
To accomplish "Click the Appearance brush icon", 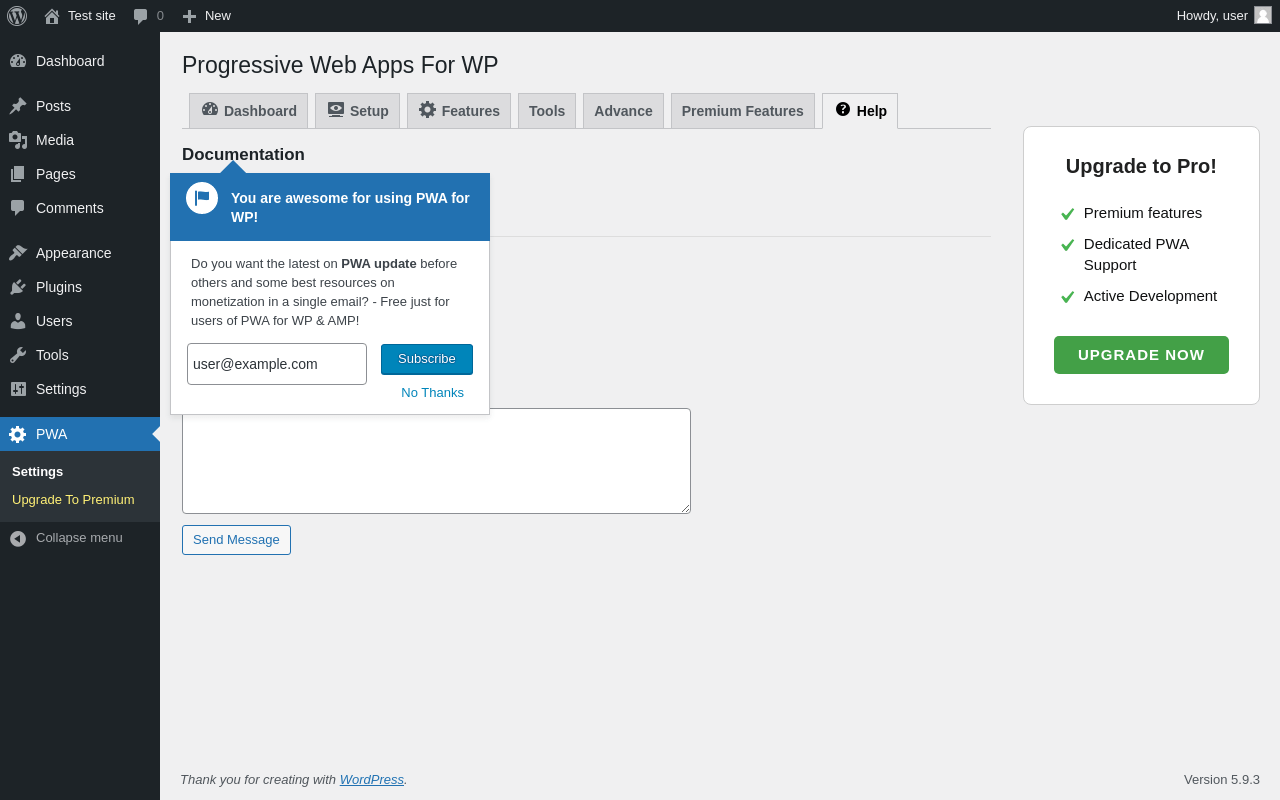I will (x=18, y=253).
